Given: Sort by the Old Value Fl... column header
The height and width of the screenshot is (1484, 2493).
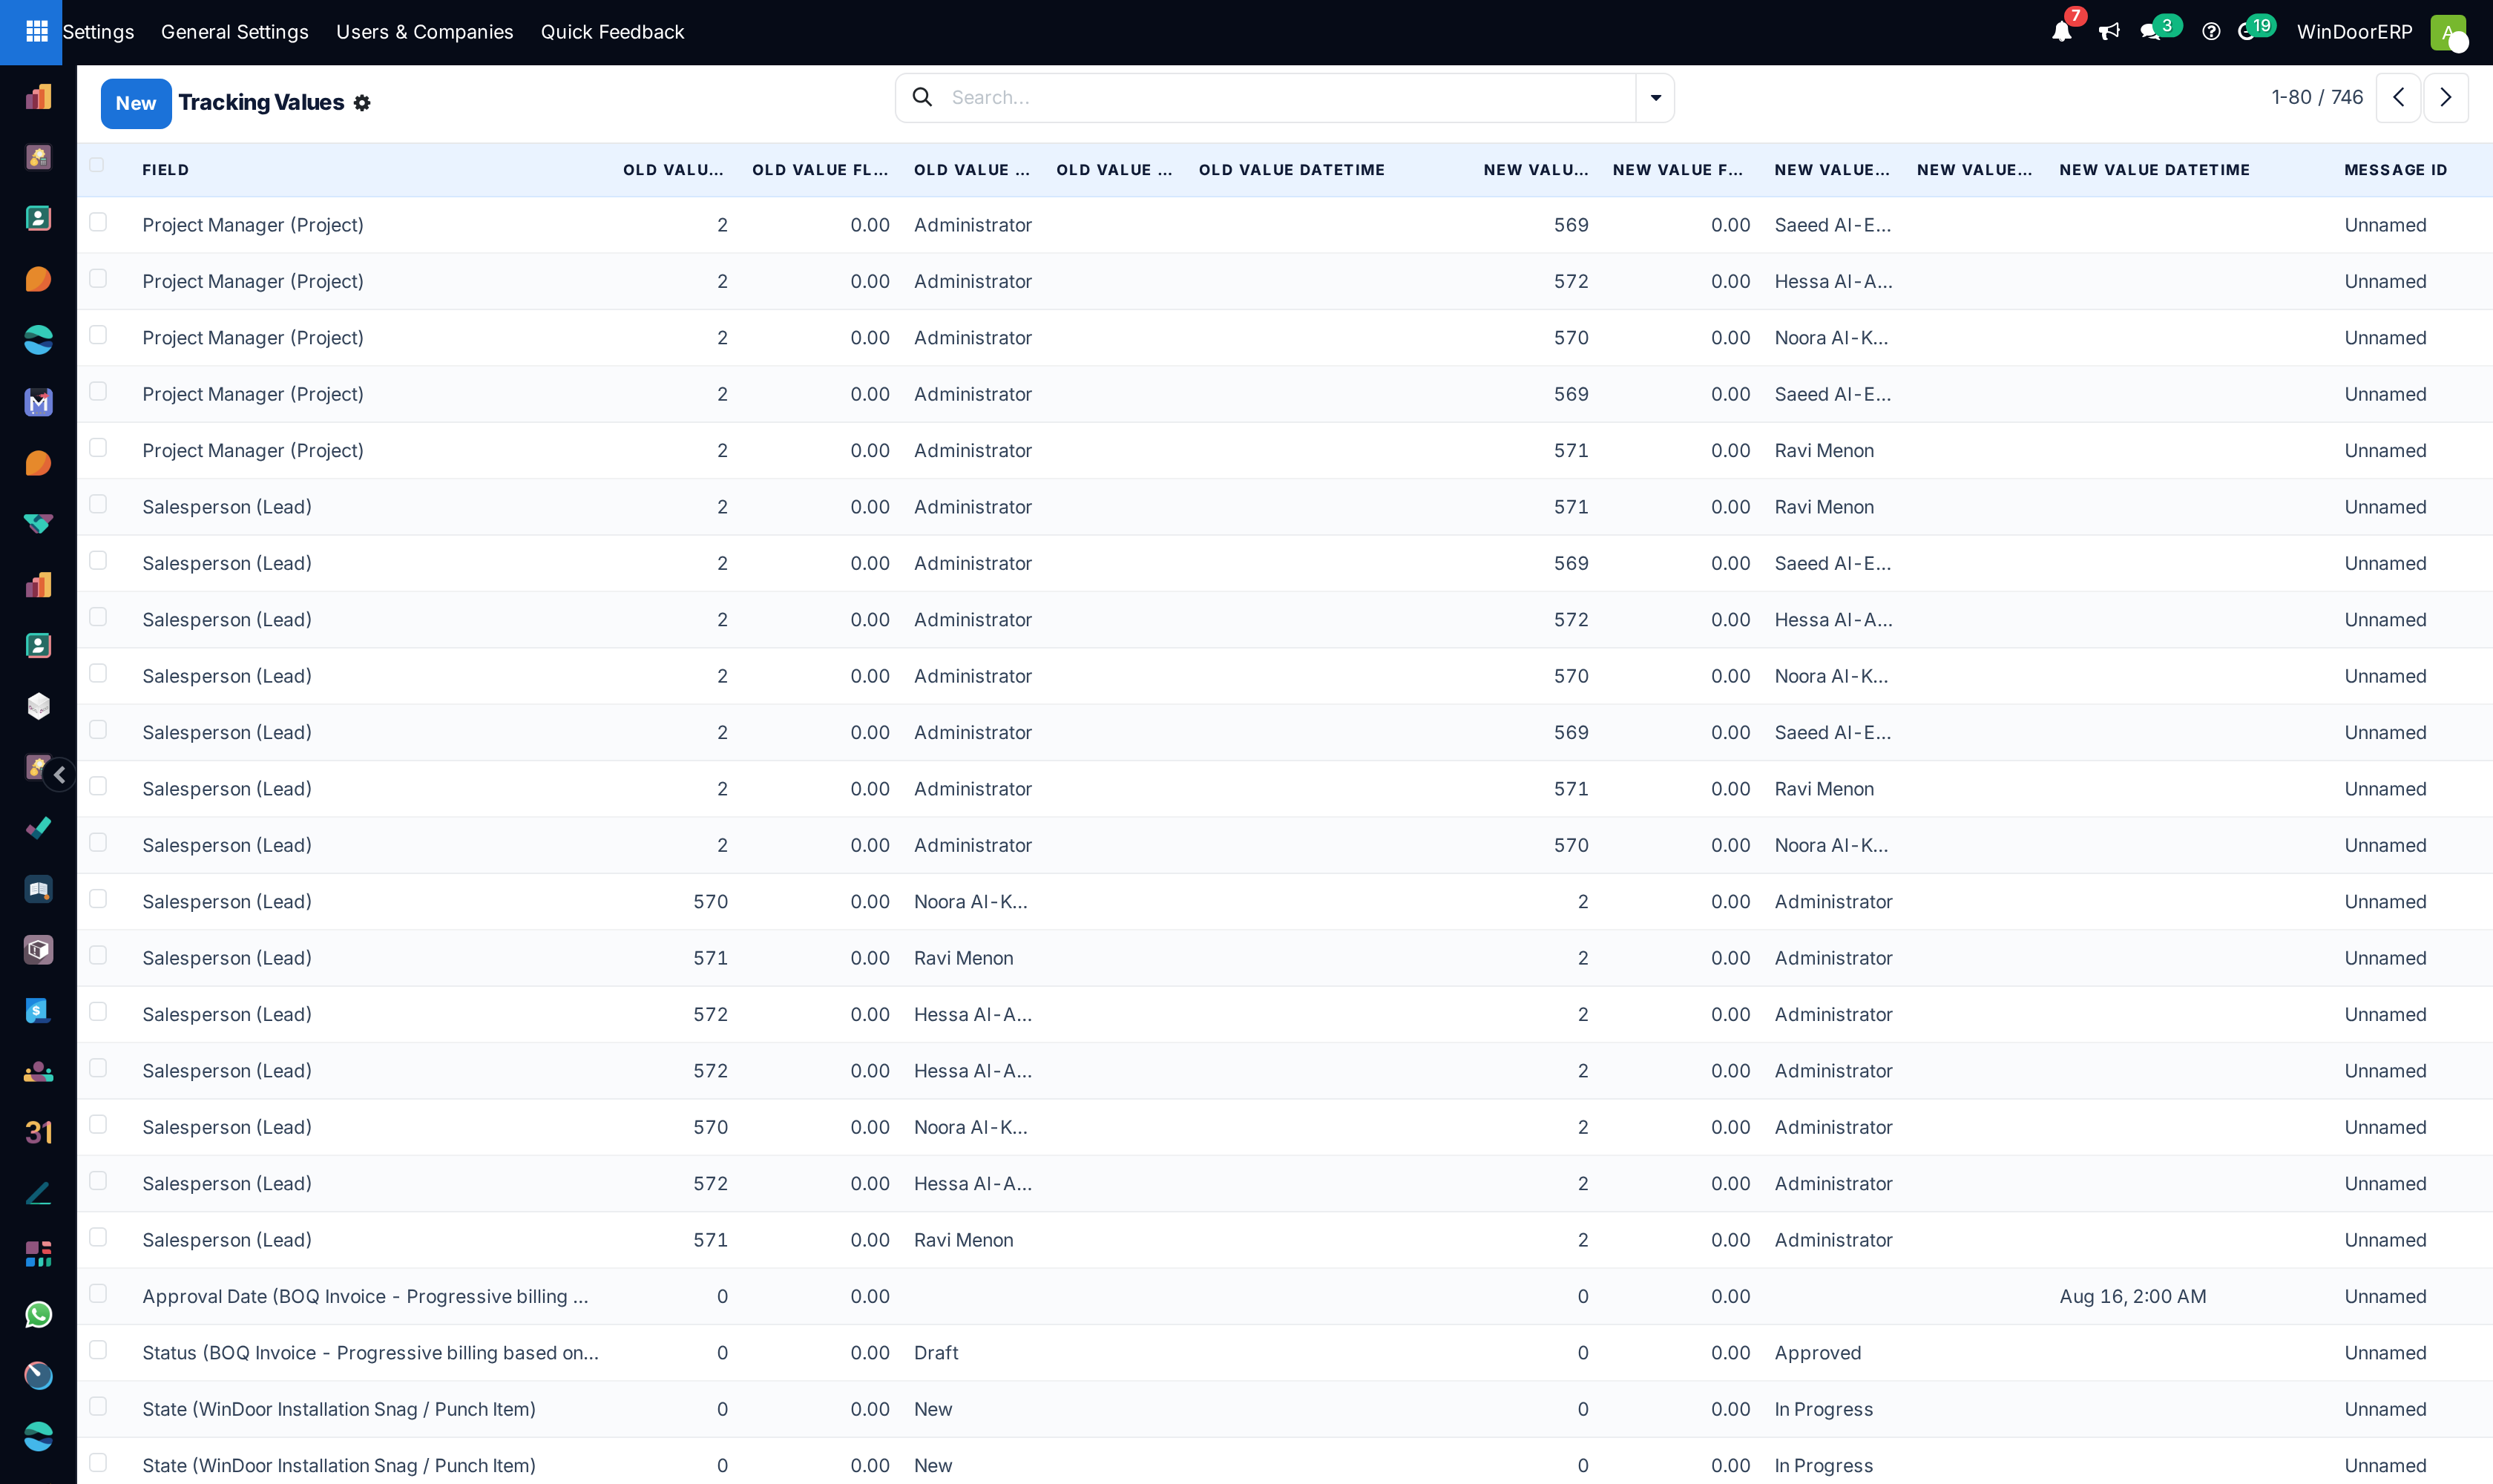Looking at the screenshot, I should pos(820,170).
